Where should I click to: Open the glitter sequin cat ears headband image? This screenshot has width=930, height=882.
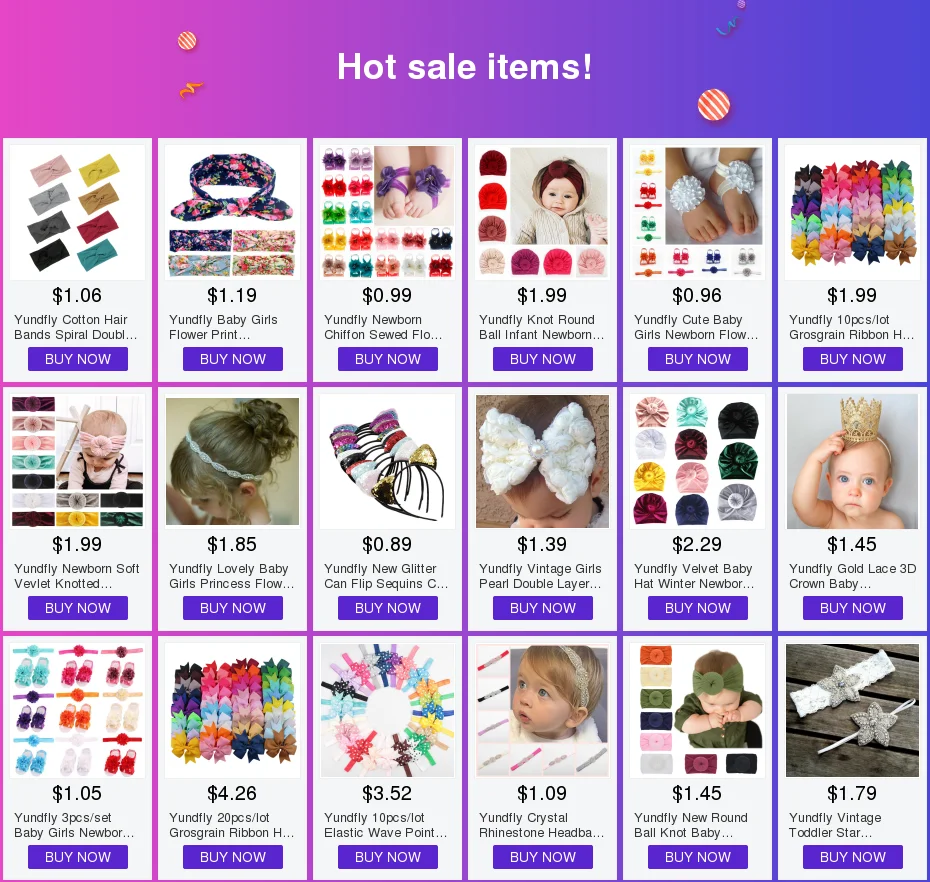coord(387,461)
